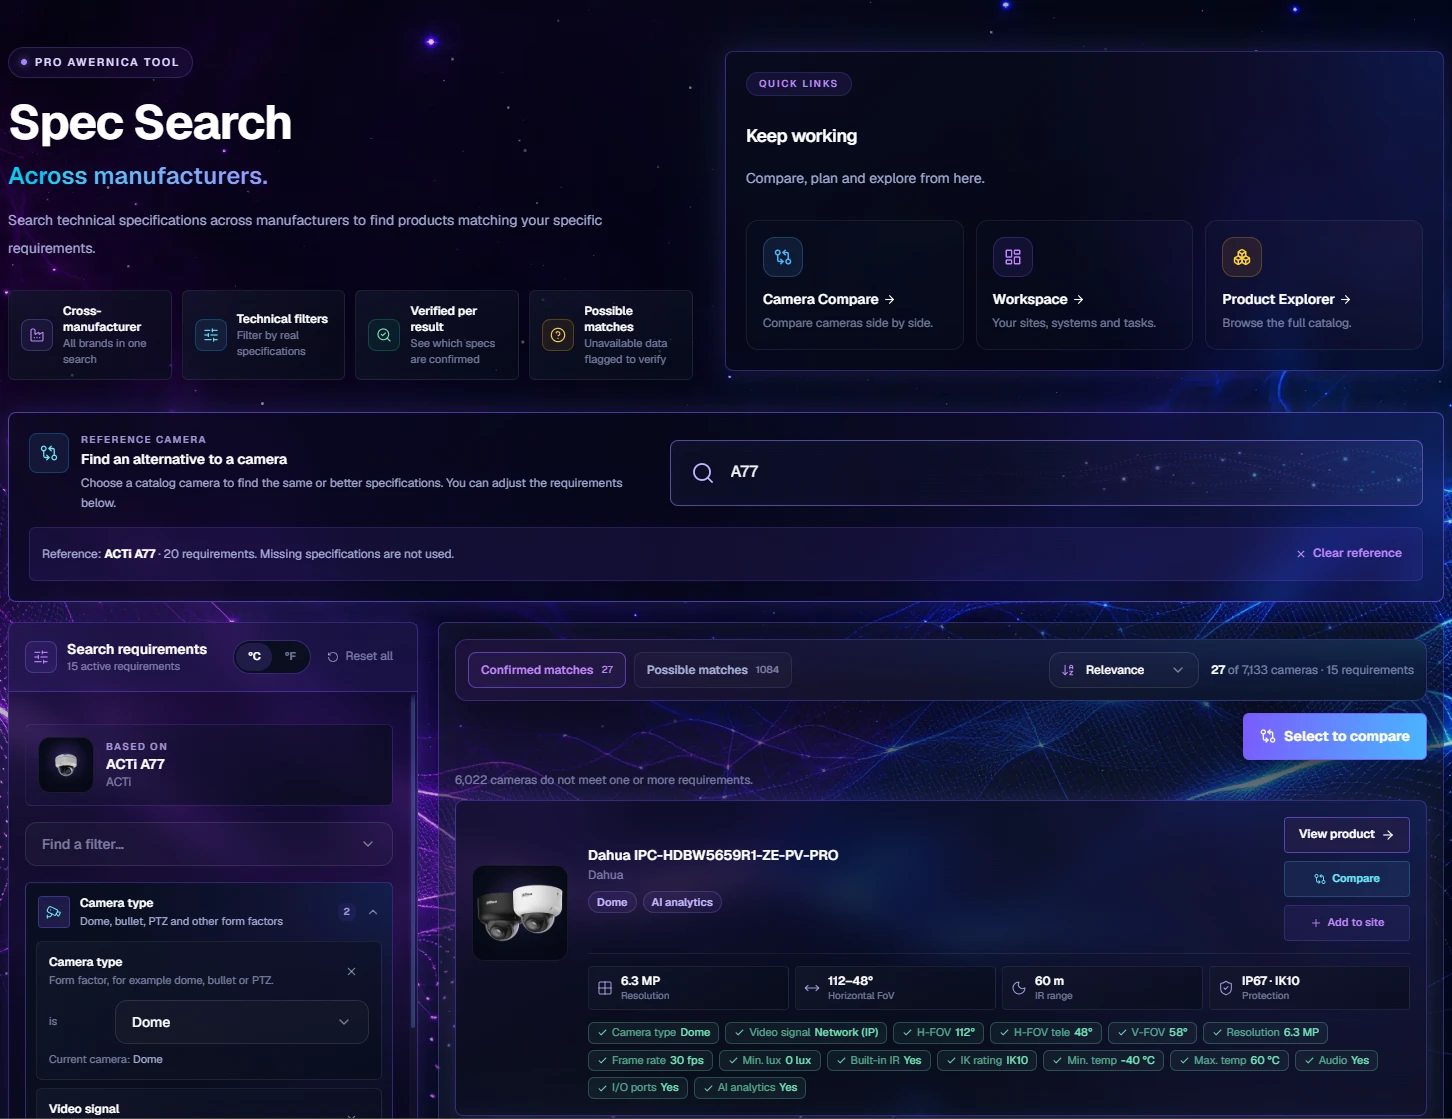
Task: Click the Dome tag on Dahua card
Action: (612, 902)
